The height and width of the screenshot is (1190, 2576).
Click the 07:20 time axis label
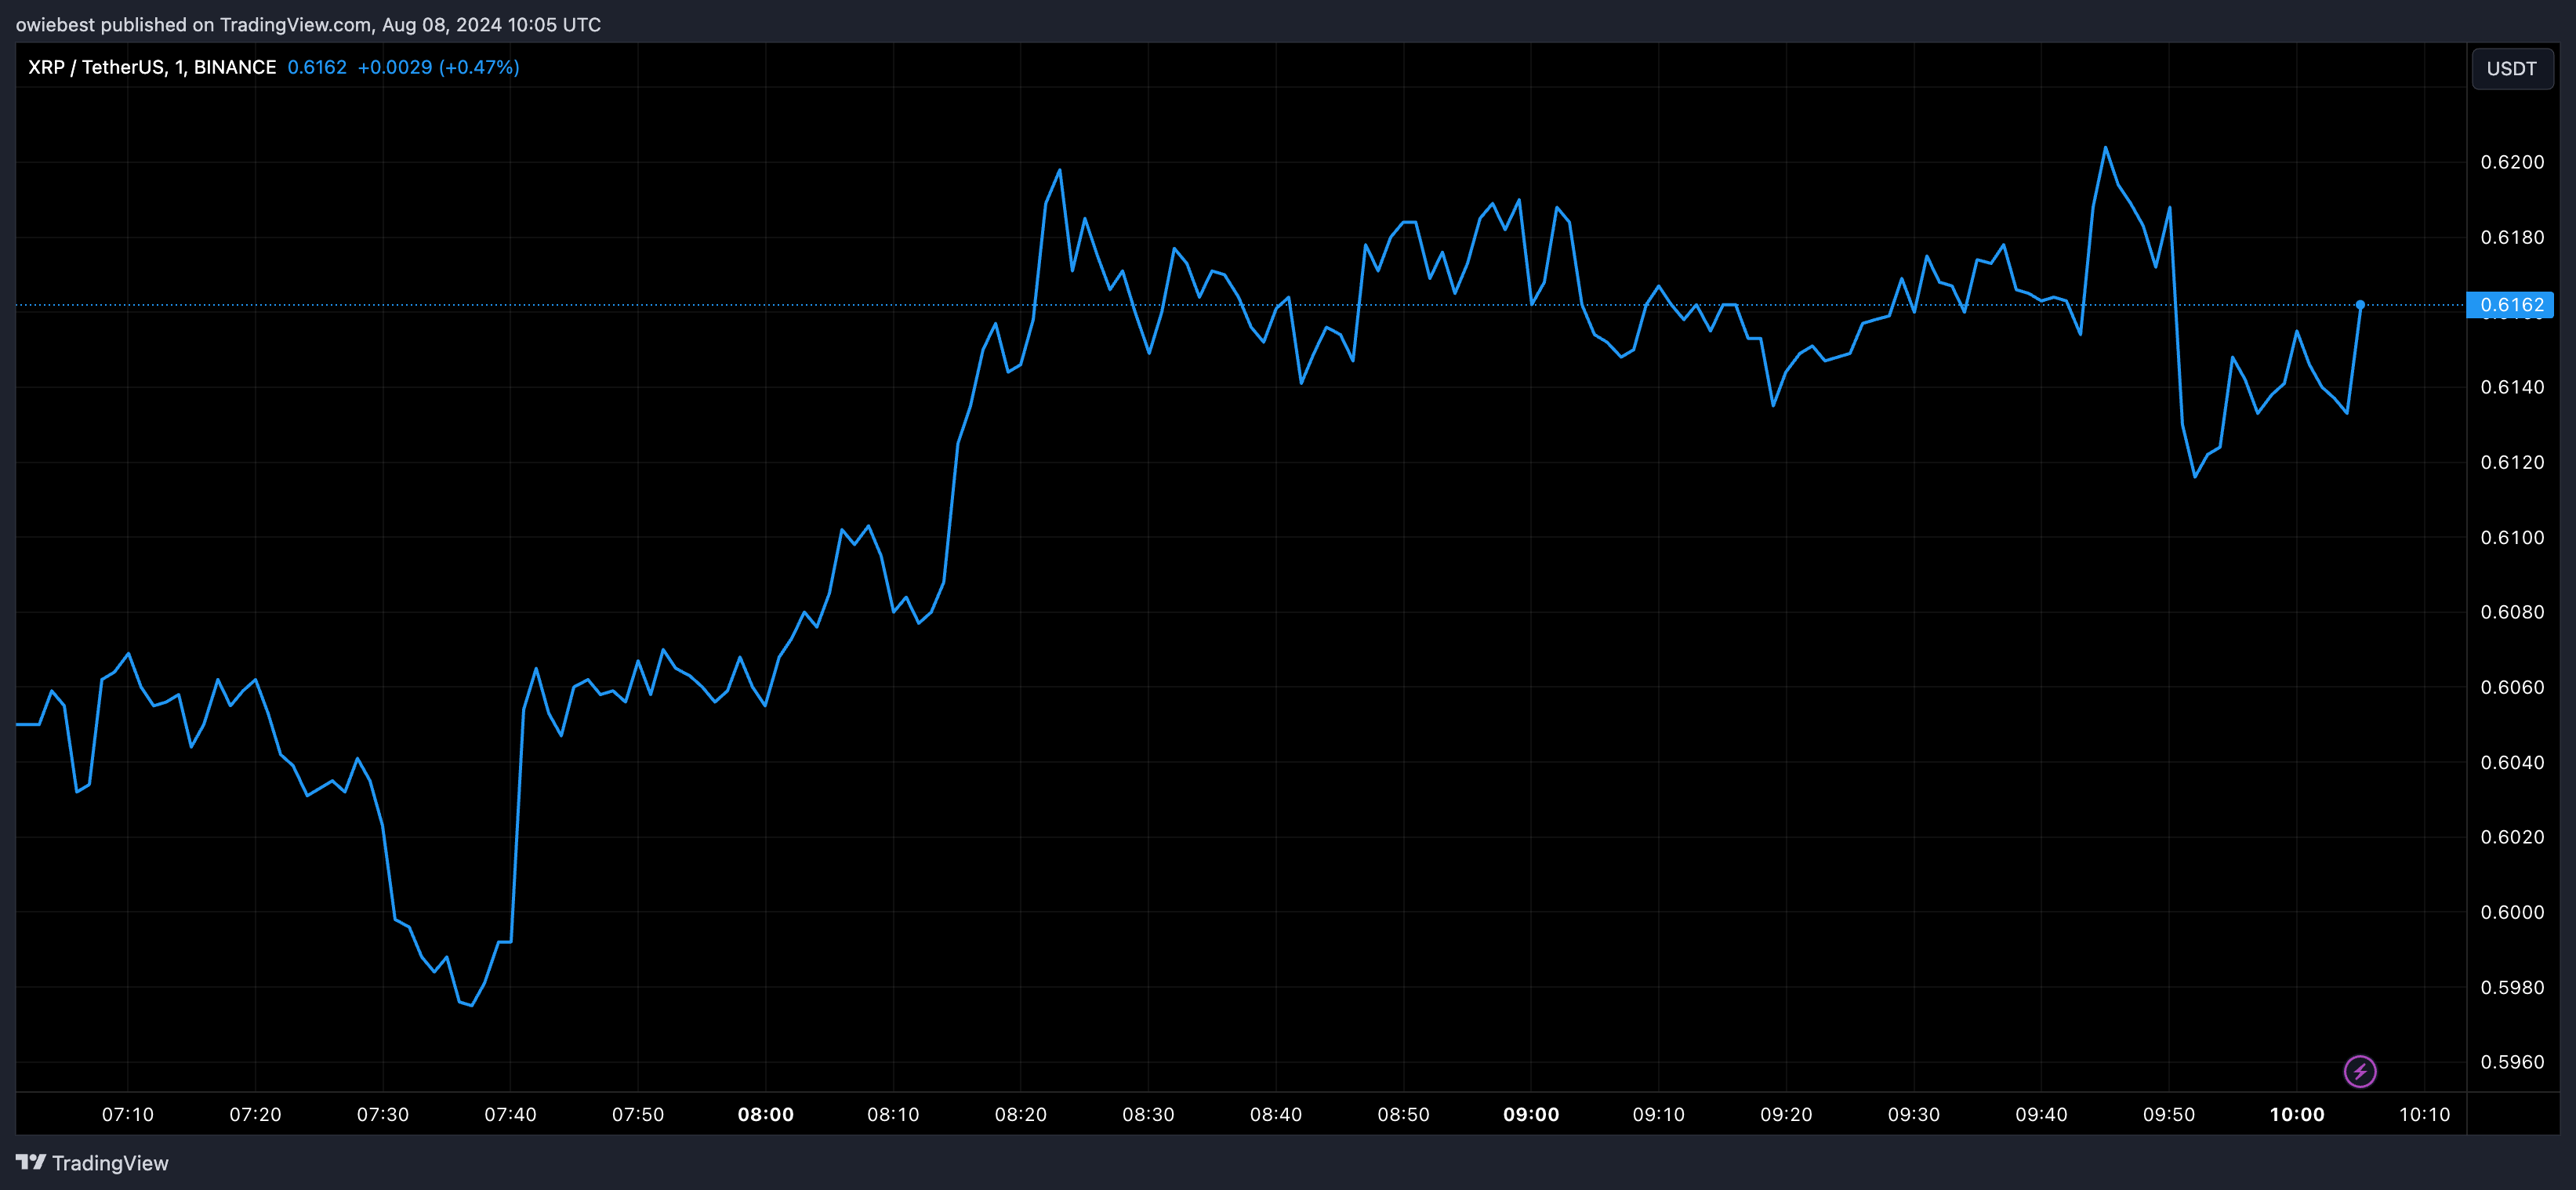point(255,1114)
